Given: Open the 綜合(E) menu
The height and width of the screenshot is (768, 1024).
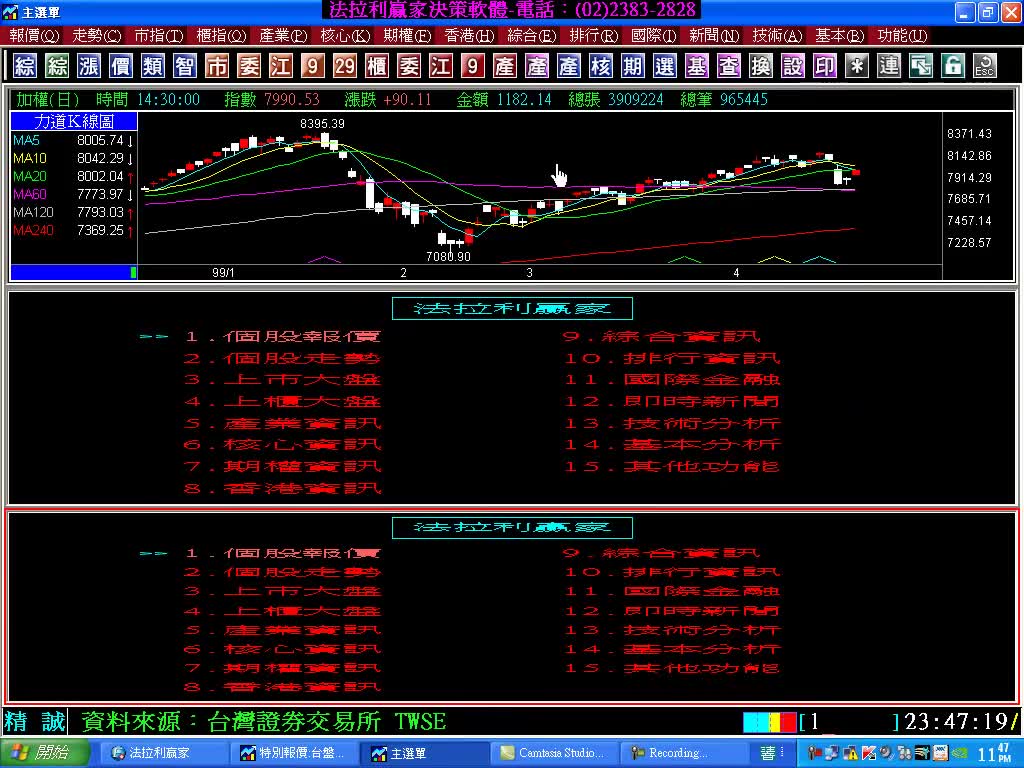Looking at the screenshot, I should [x=532, y=35].
